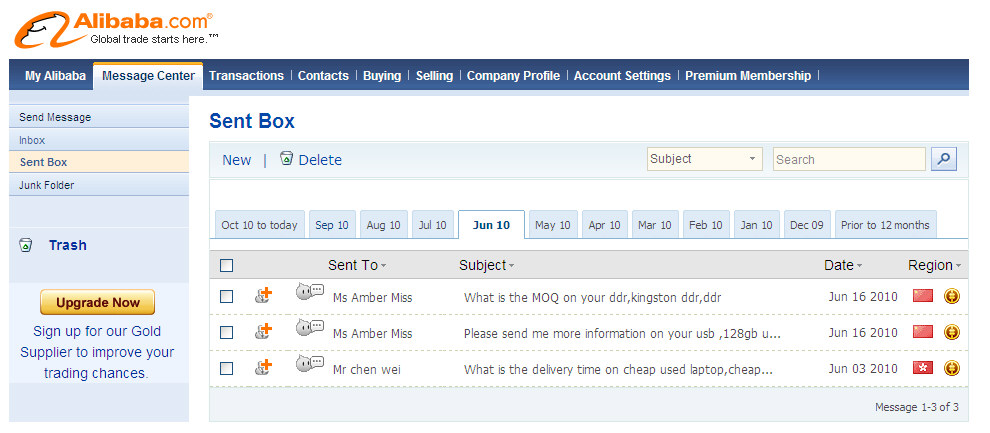Check the box for MOQ message row
This screenshot has width=990, height=433.
(226, 296)
